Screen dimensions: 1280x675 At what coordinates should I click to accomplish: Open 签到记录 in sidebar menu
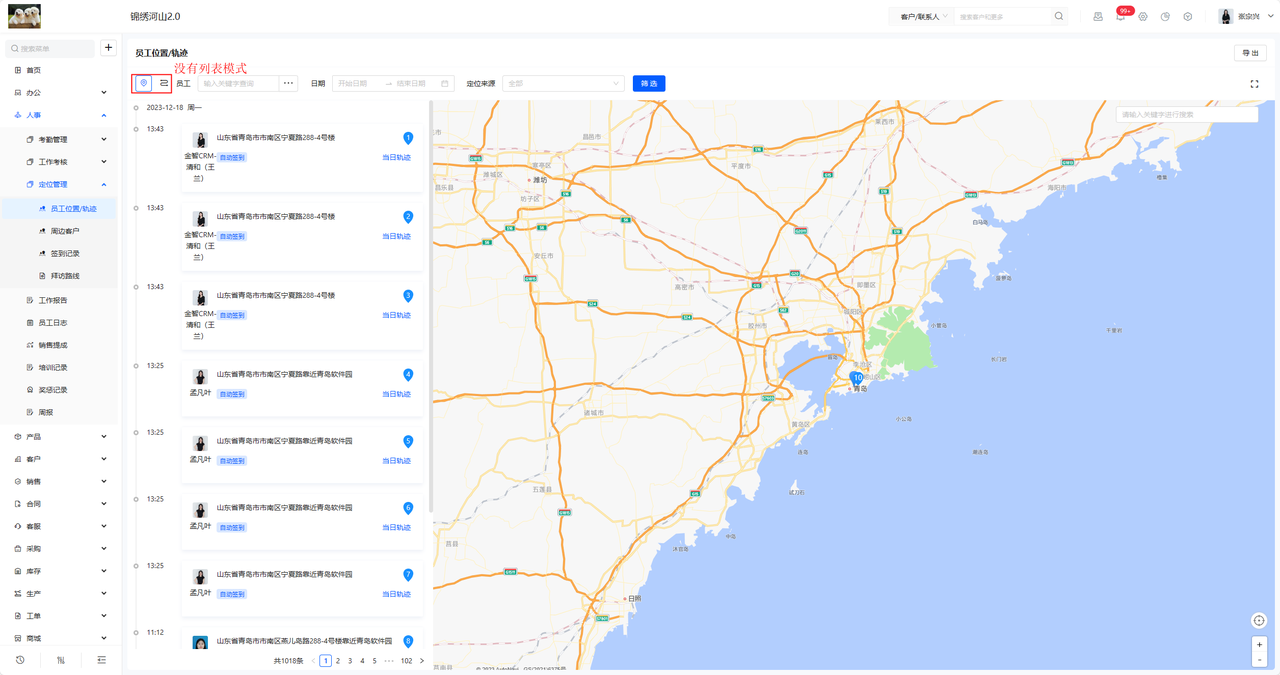pyautogui.click(x=65, y=254)
